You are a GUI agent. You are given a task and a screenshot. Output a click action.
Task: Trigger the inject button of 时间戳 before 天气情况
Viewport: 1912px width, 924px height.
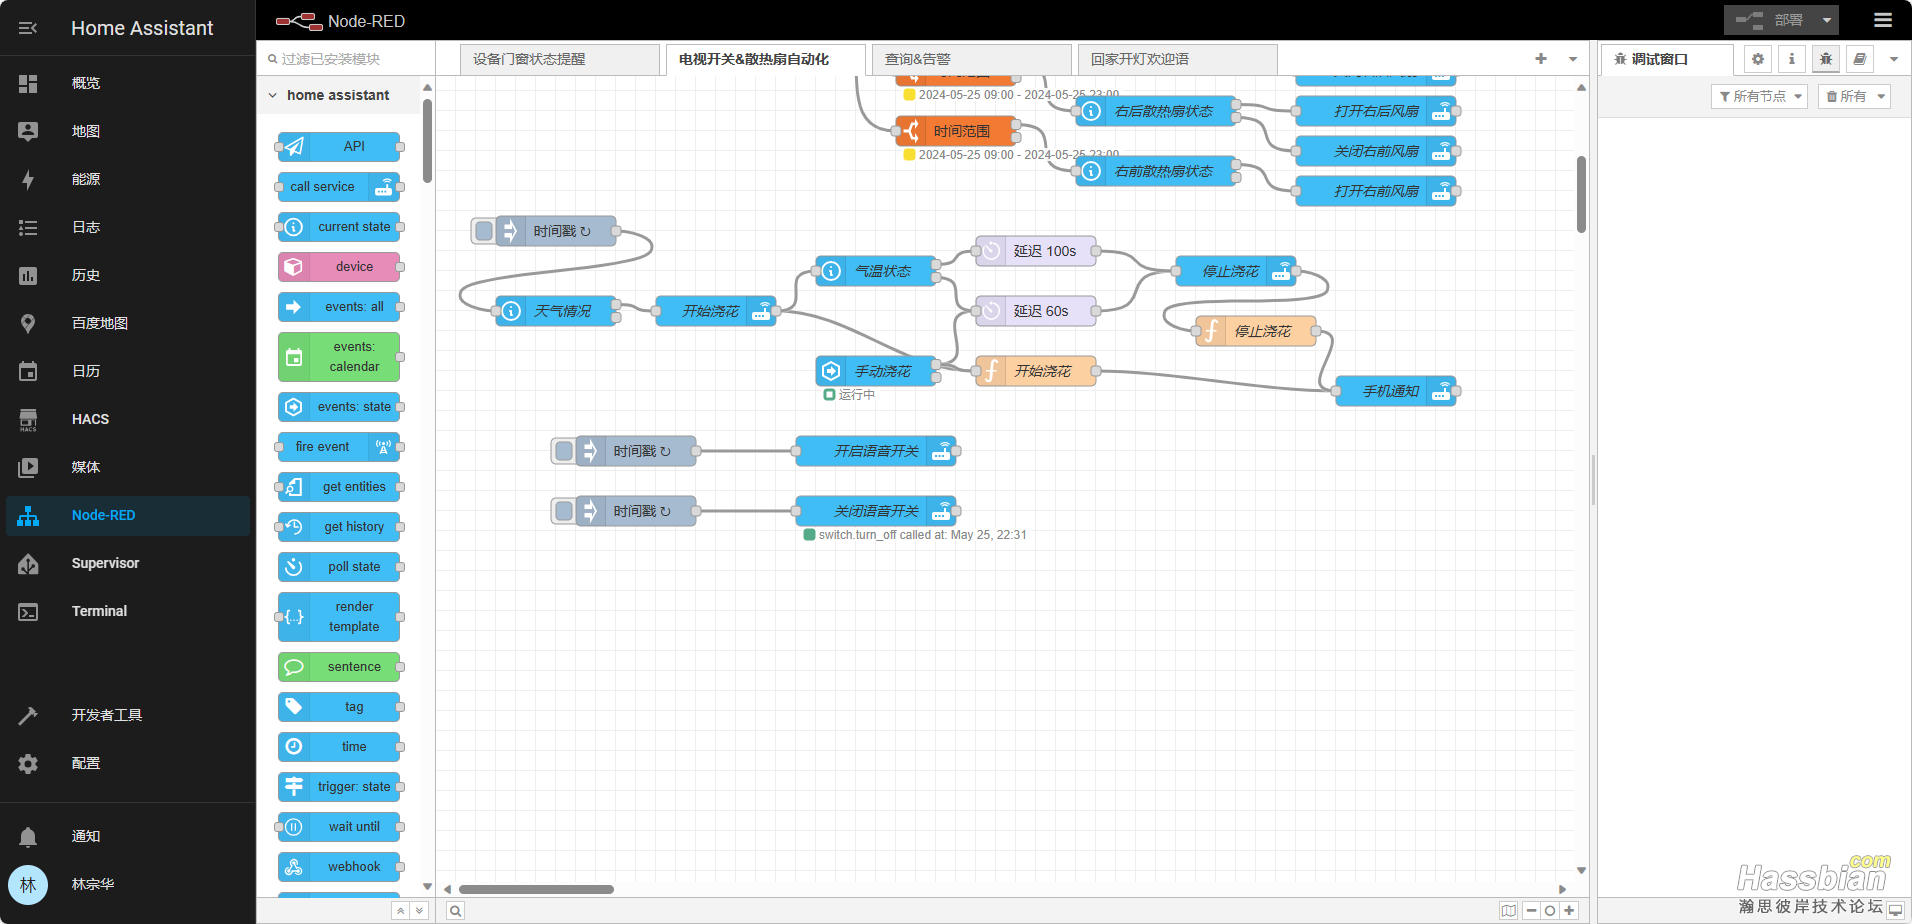pos(484,231)
